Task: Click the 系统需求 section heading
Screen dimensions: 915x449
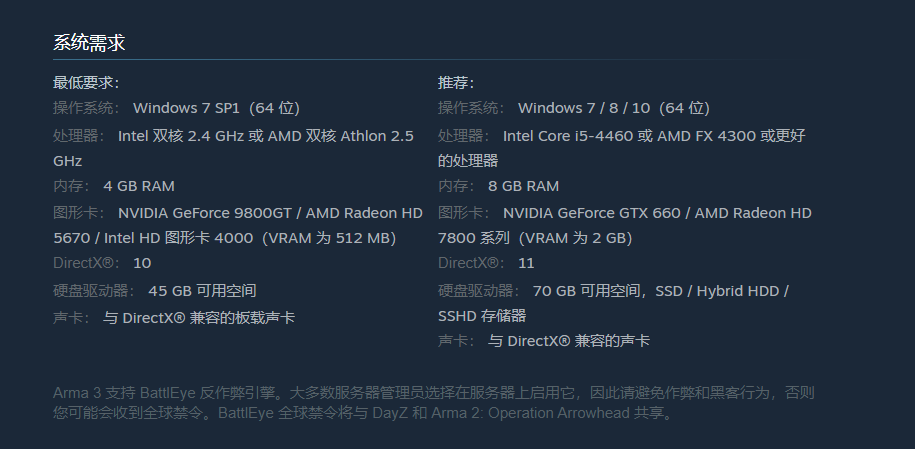Action: click(89, 43)
